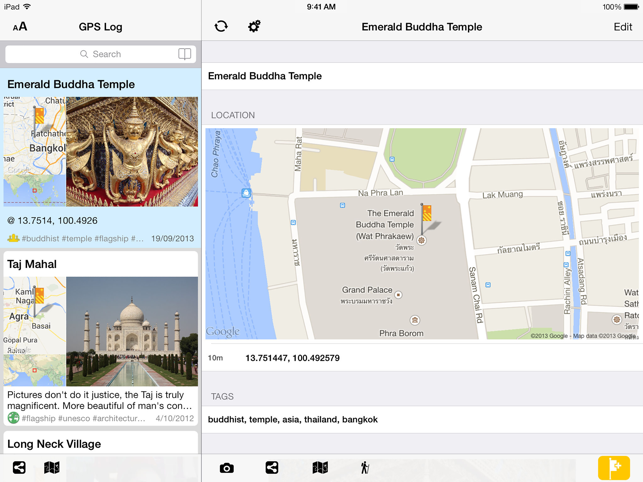Tap the share icon in left bottom bar
643x482 pixels.
[x=19, y=467]
